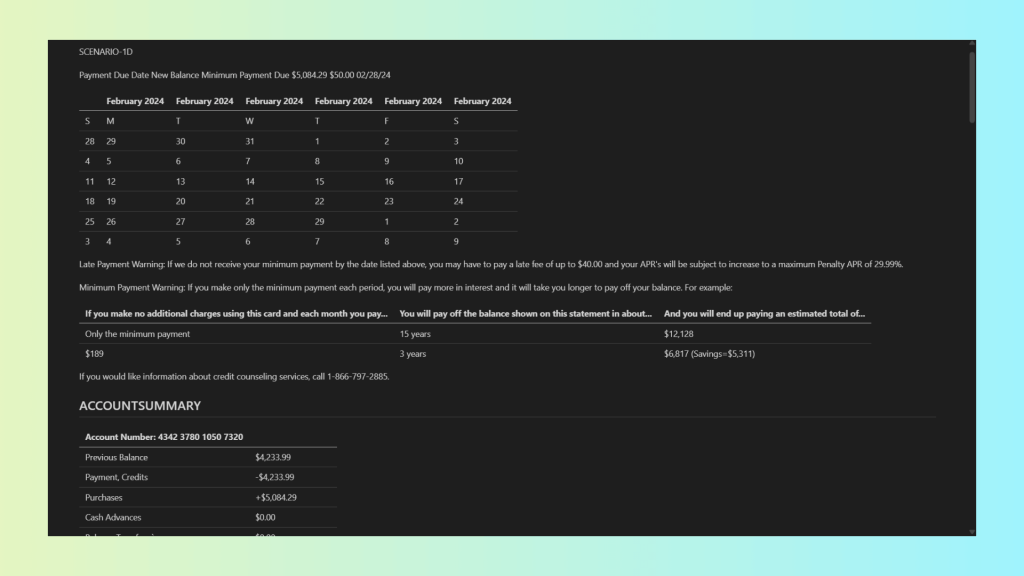
Task: Click the +$5,084.29 Purchases amount
Action: 275,497
